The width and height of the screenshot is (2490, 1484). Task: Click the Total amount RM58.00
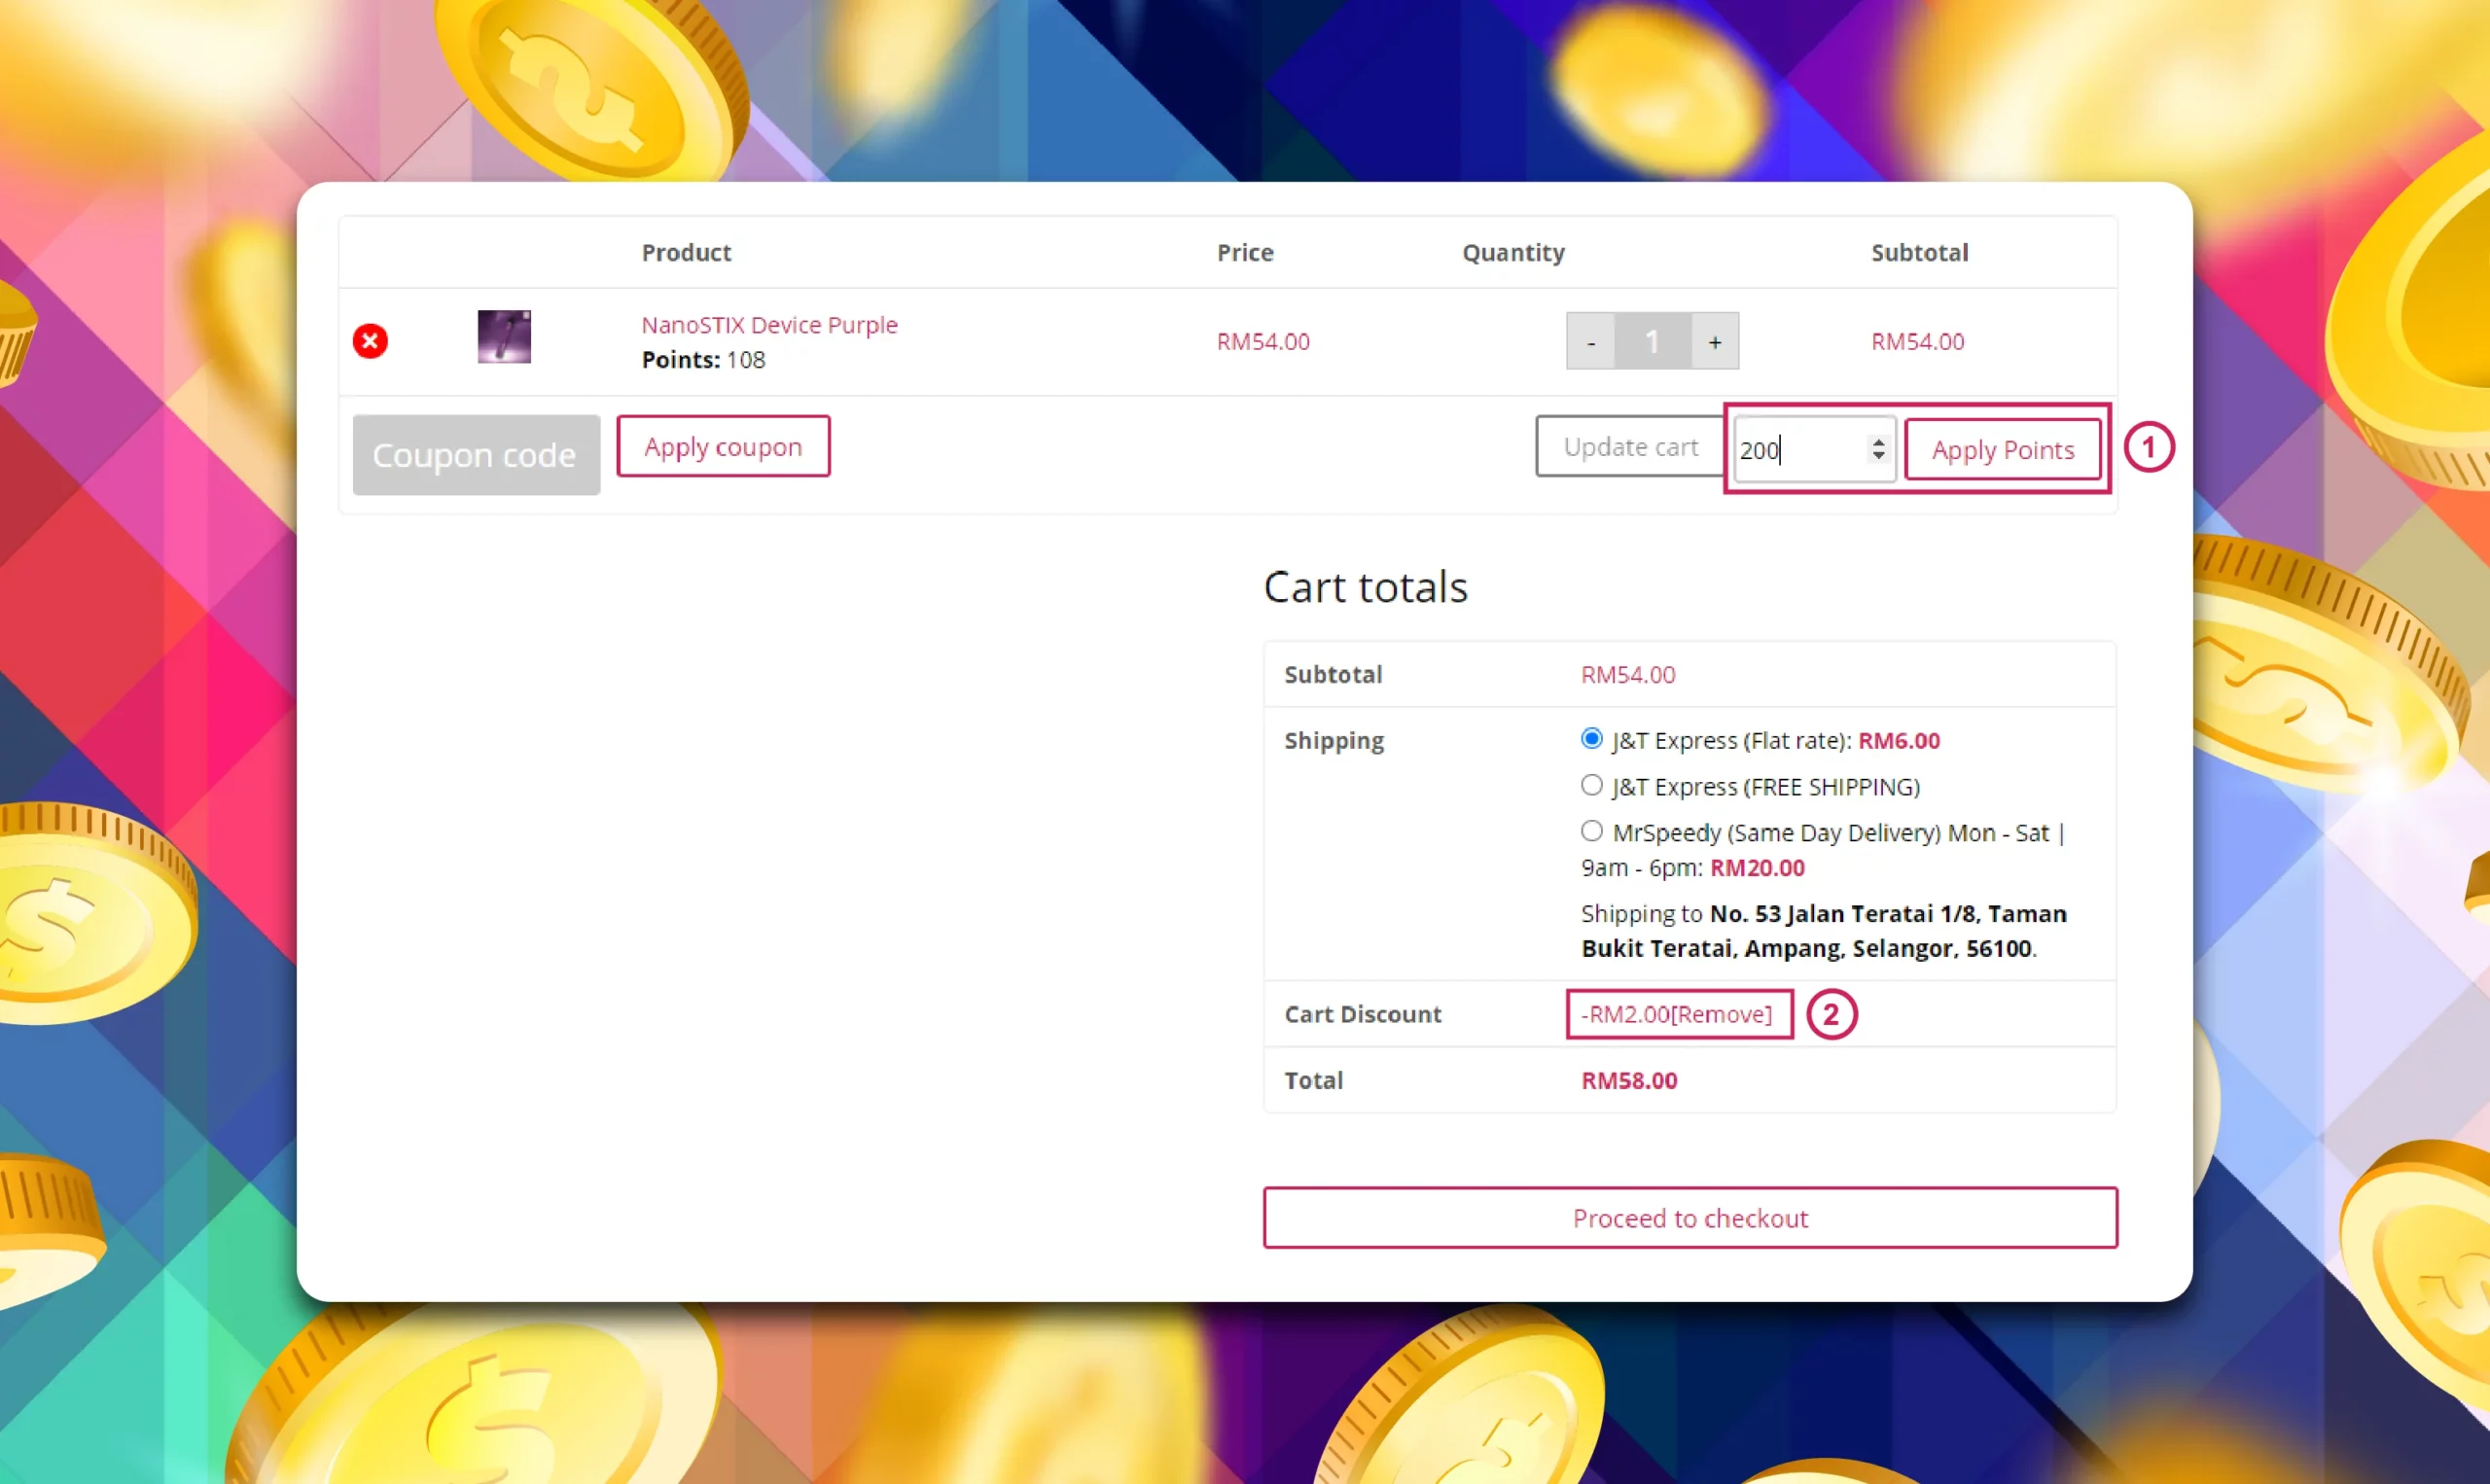tap(1629, 1080)
